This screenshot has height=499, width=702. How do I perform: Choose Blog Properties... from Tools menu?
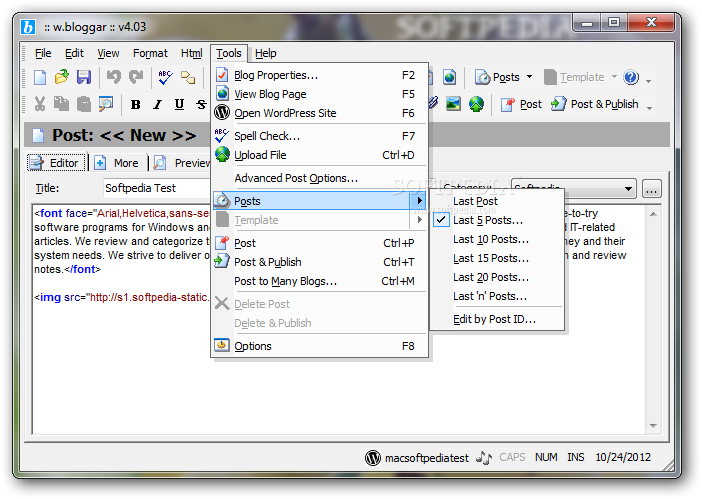[x=319, y=75]
